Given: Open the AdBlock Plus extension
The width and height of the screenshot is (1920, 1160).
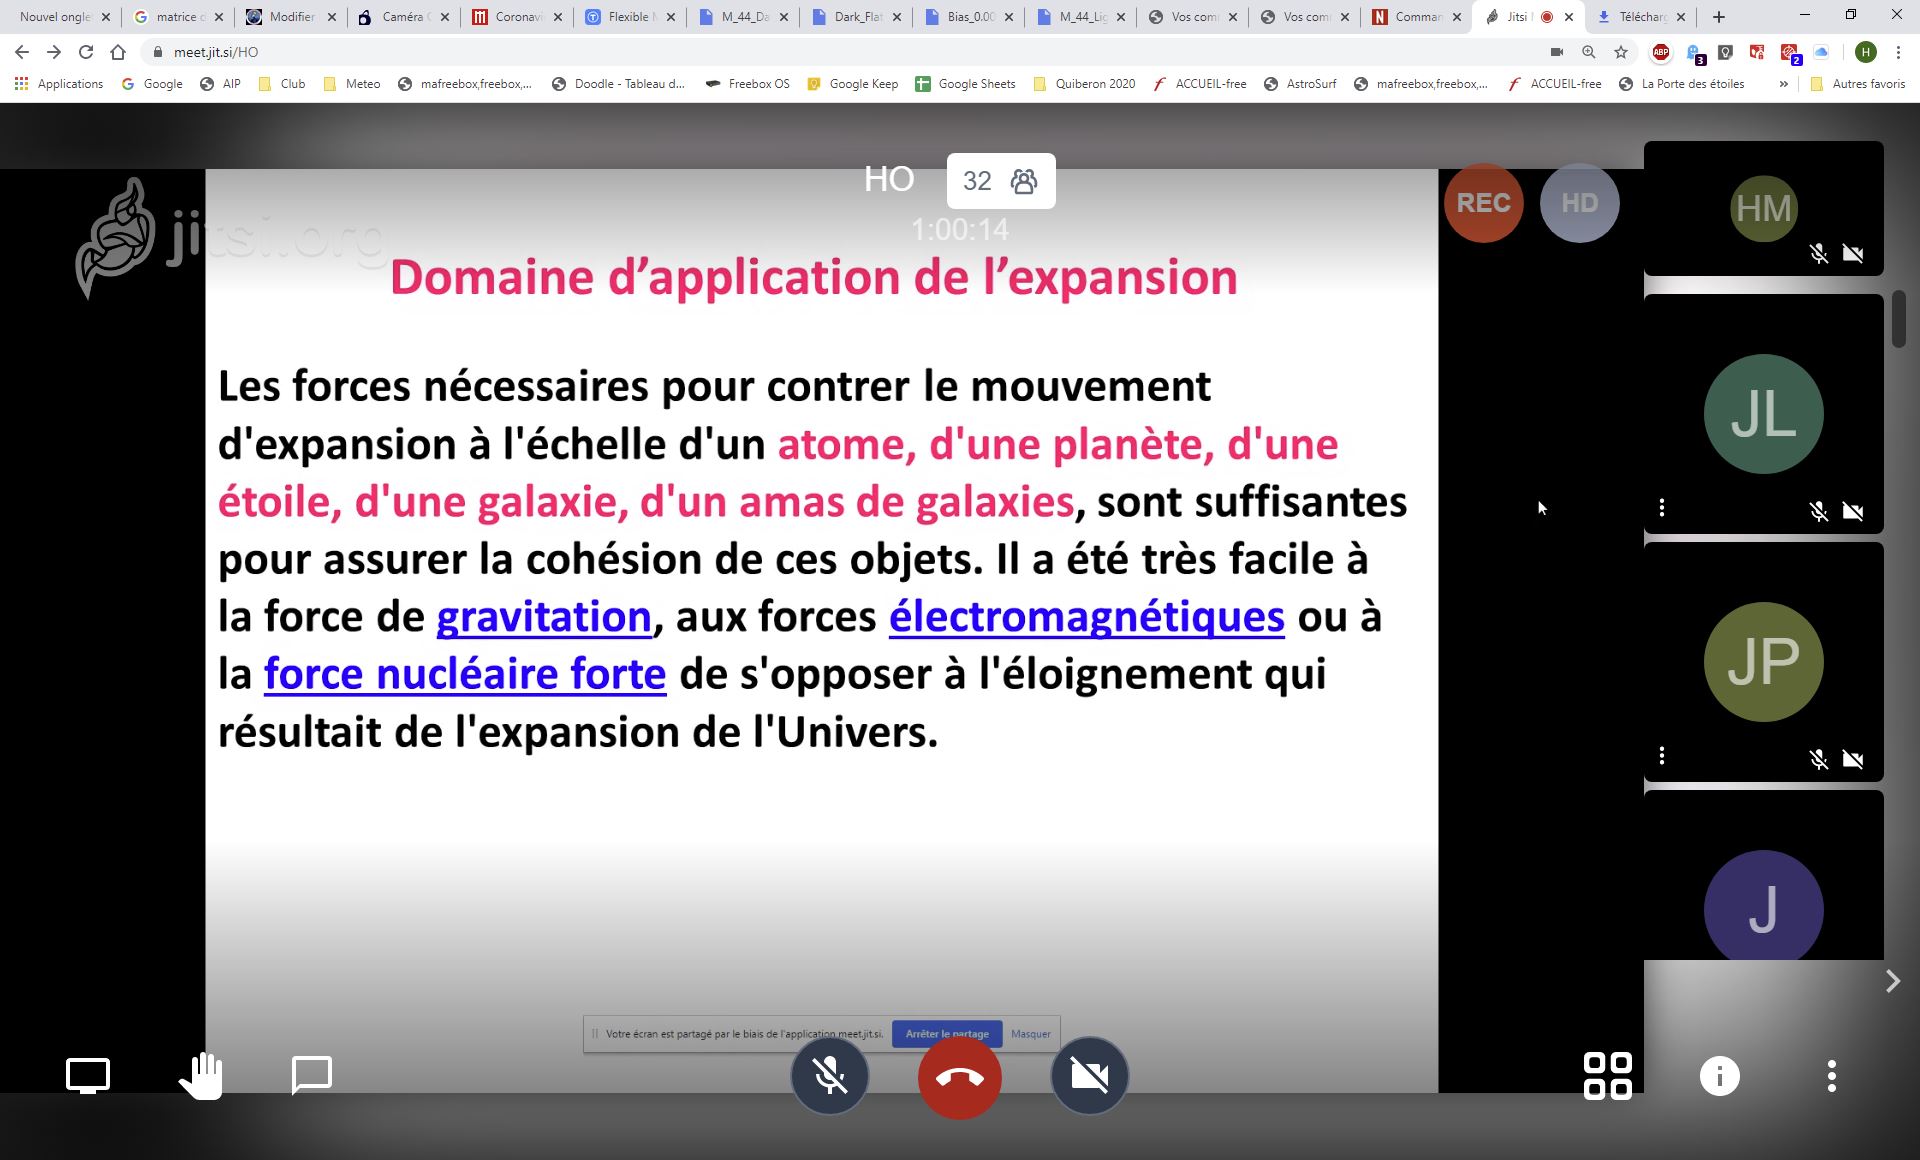Looking at the screenshot, I should [x=1661, y=52].
